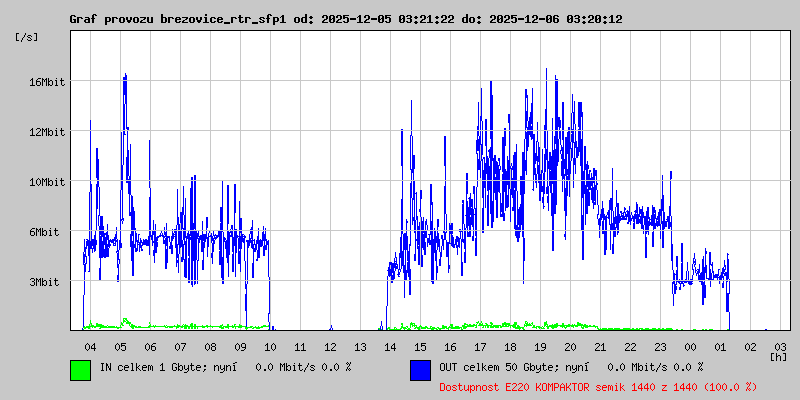Click the '02' hour label on x-axis

[x=750, y=347]
